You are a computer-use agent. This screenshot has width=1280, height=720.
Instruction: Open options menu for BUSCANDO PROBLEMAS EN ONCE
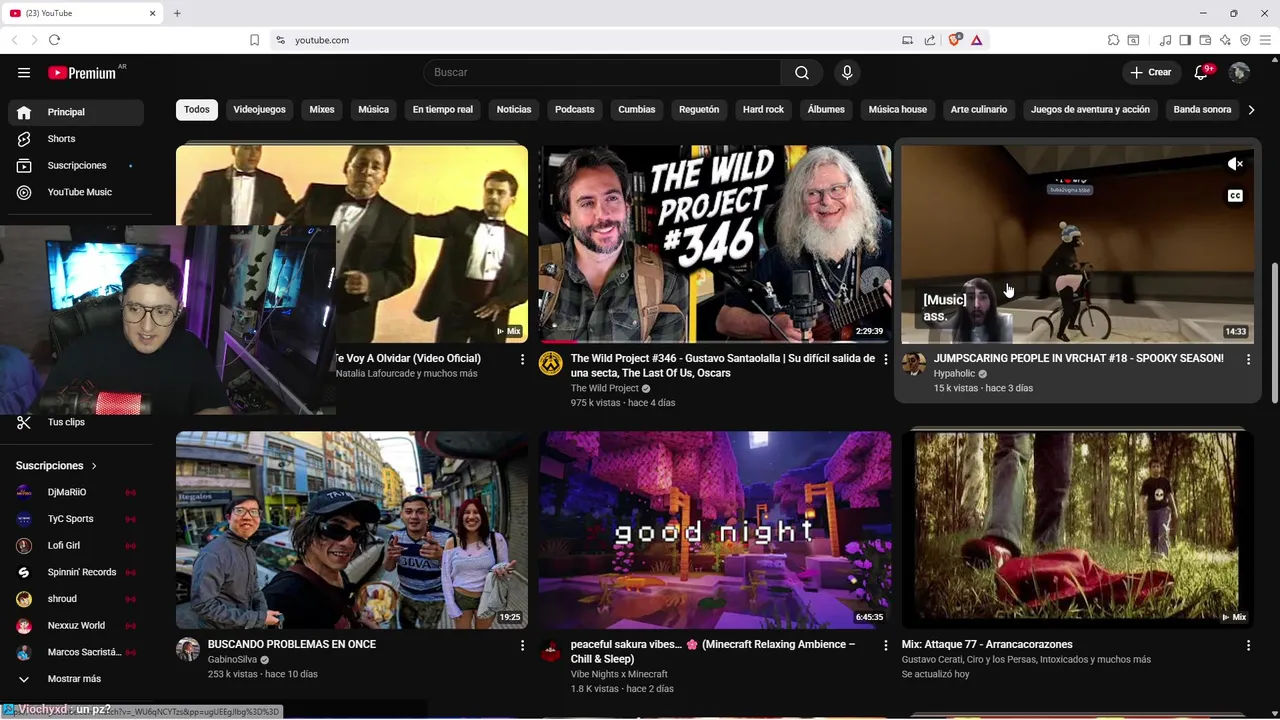pos(522,646)
